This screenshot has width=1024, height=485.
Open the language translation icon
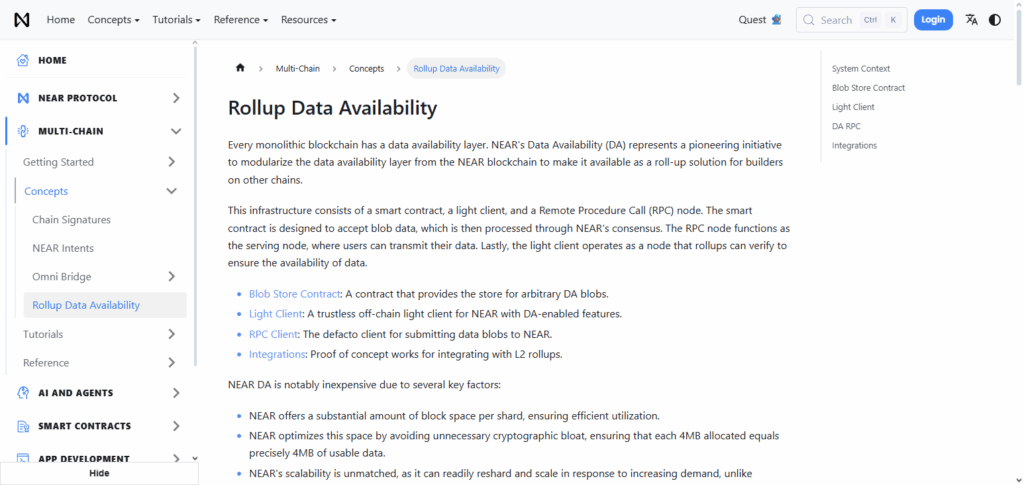pyautogui.click(x=971, y=20)
